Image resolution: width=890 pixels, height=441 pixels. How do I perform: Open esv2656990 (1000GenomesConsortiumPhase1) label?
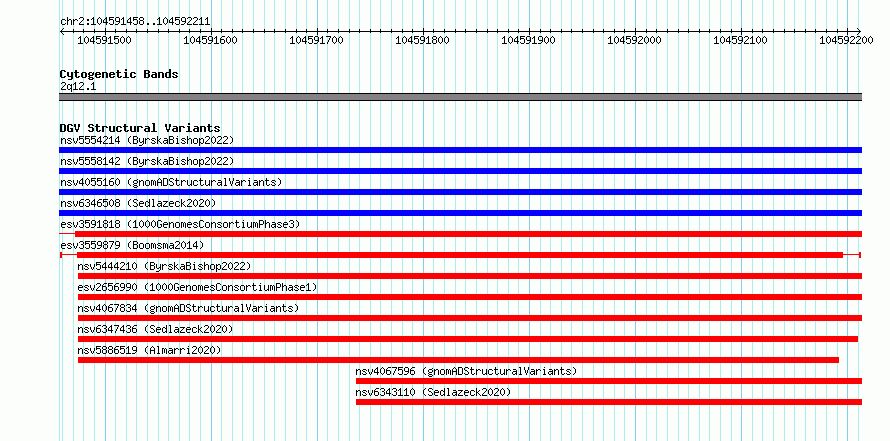(x=198, y=287)
